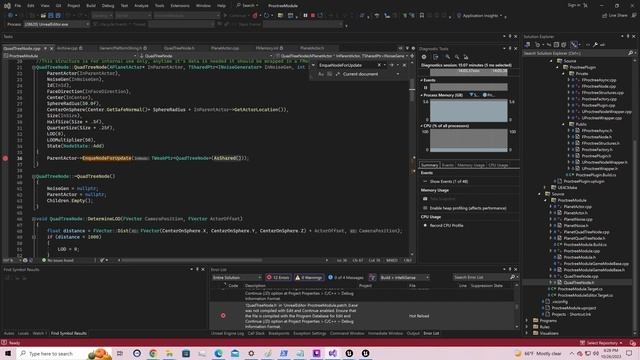This screenshot has width=640, height=360.
Task: Open the Build menu
Action: point(91,6)
